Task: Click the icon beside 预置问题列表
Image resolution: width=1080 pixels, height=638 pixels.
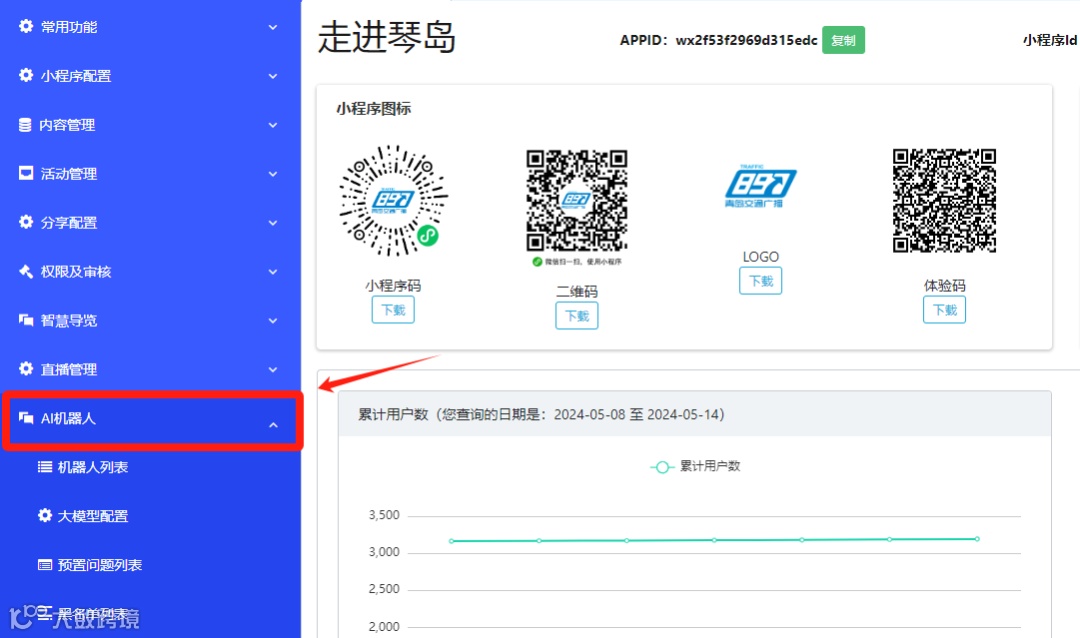Action: pos(45,565)
